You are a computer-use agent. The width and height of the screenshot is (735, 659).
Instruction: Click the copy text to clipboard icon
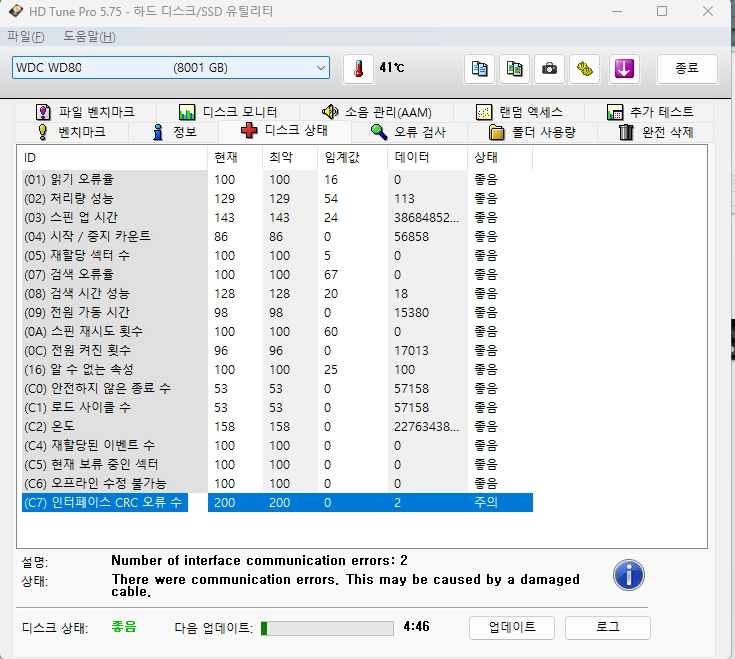pyautogui.click(x=479, y=69)
